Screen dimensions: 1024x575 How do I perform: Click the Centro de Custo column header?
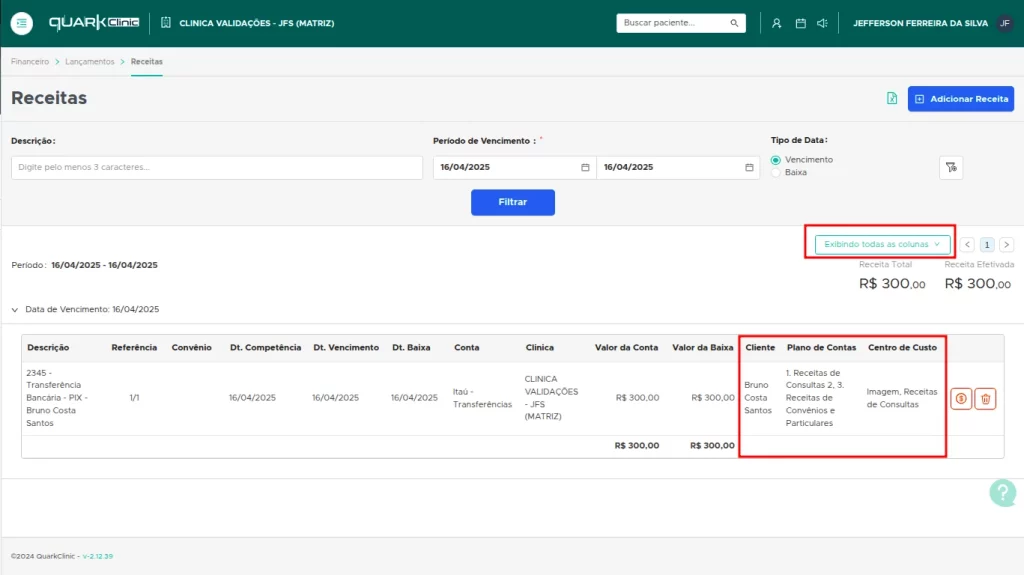pos(903,348)
